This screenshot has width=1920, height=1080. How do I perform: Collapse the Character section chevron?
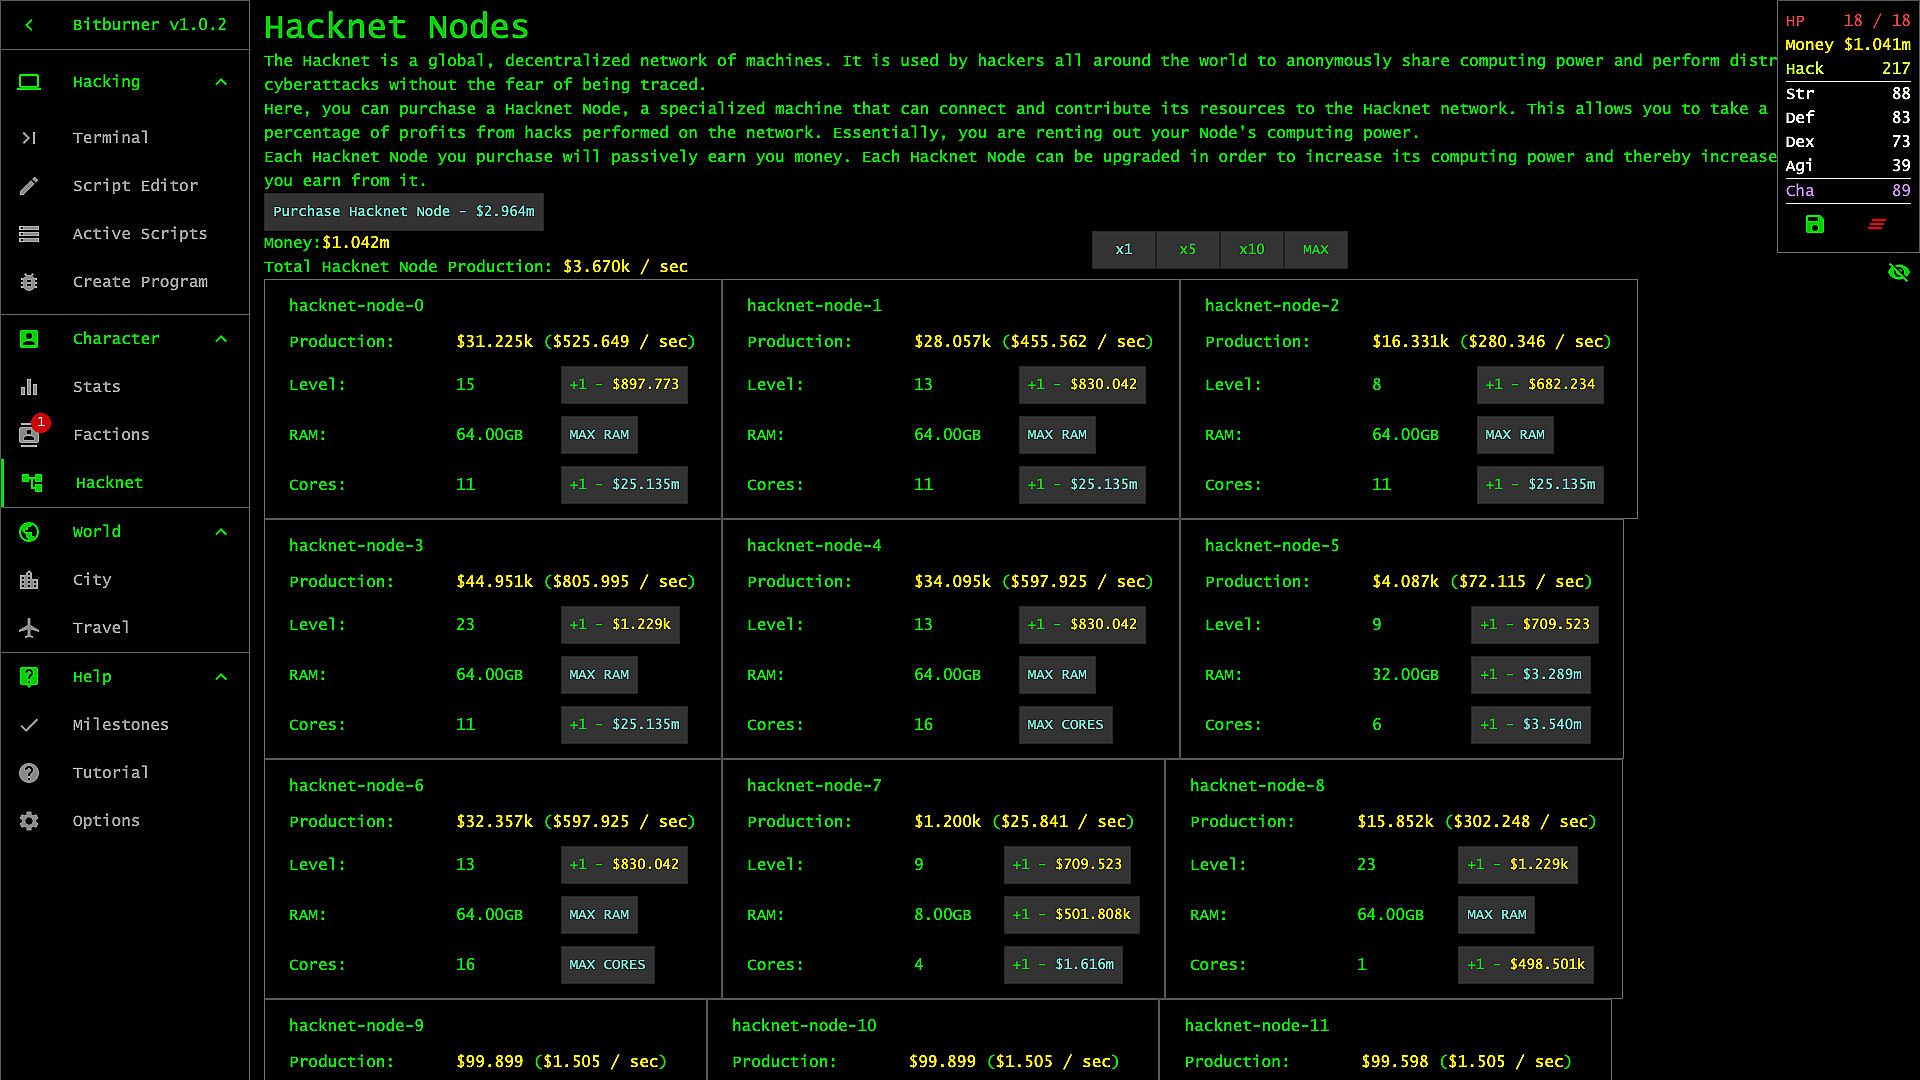click(221, 339)
